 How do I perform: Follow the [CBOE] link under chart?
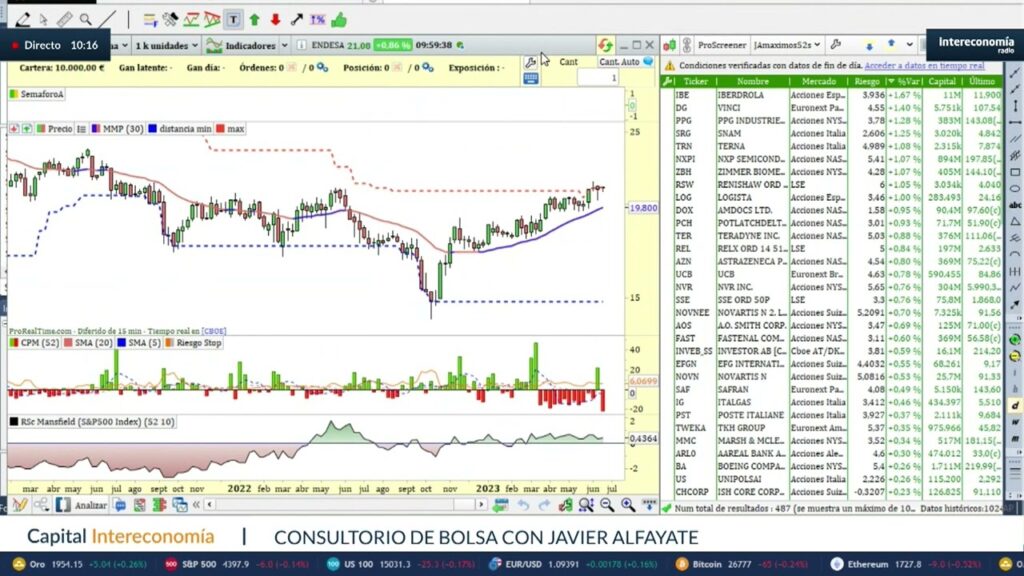(214, 331)
